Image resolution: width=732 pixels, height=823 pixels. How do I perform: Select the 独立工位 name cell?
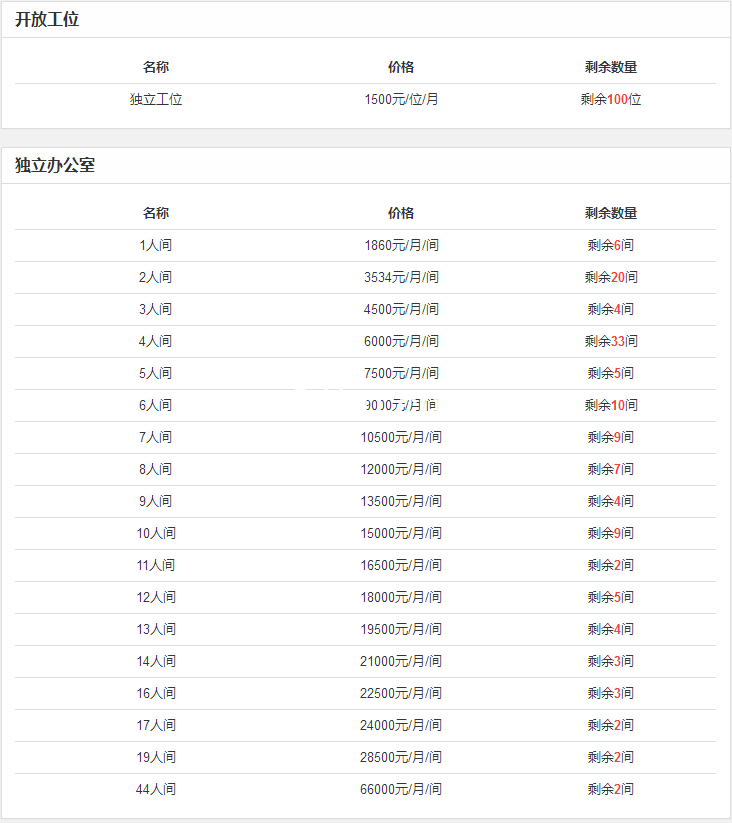click(x=156, y=99)
